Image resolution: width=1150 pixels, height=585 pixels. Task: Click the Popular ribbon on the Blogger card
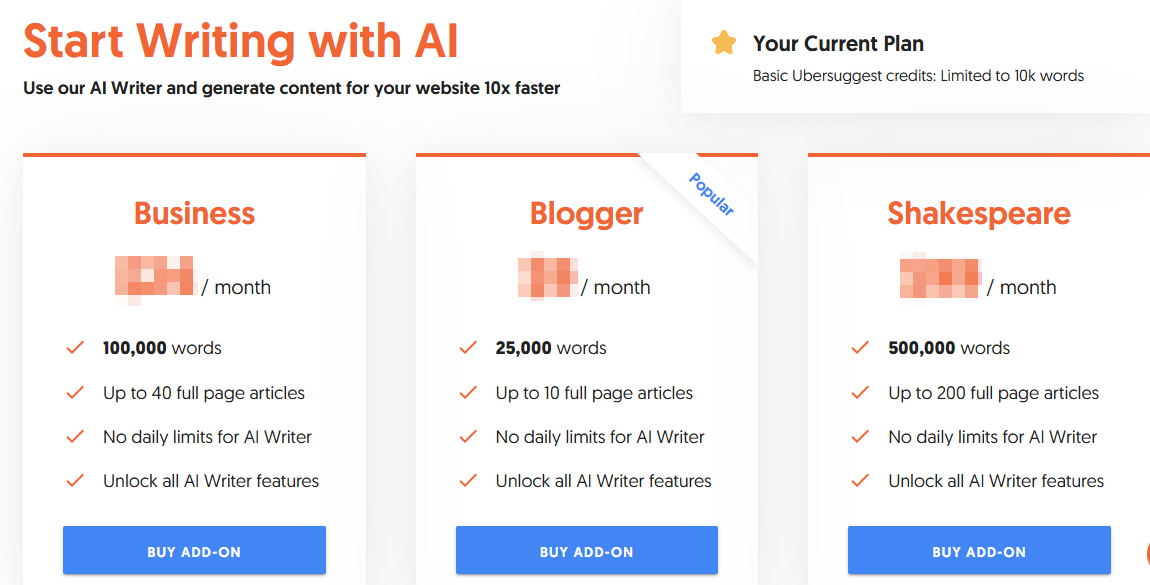click(x=712, y=194)
